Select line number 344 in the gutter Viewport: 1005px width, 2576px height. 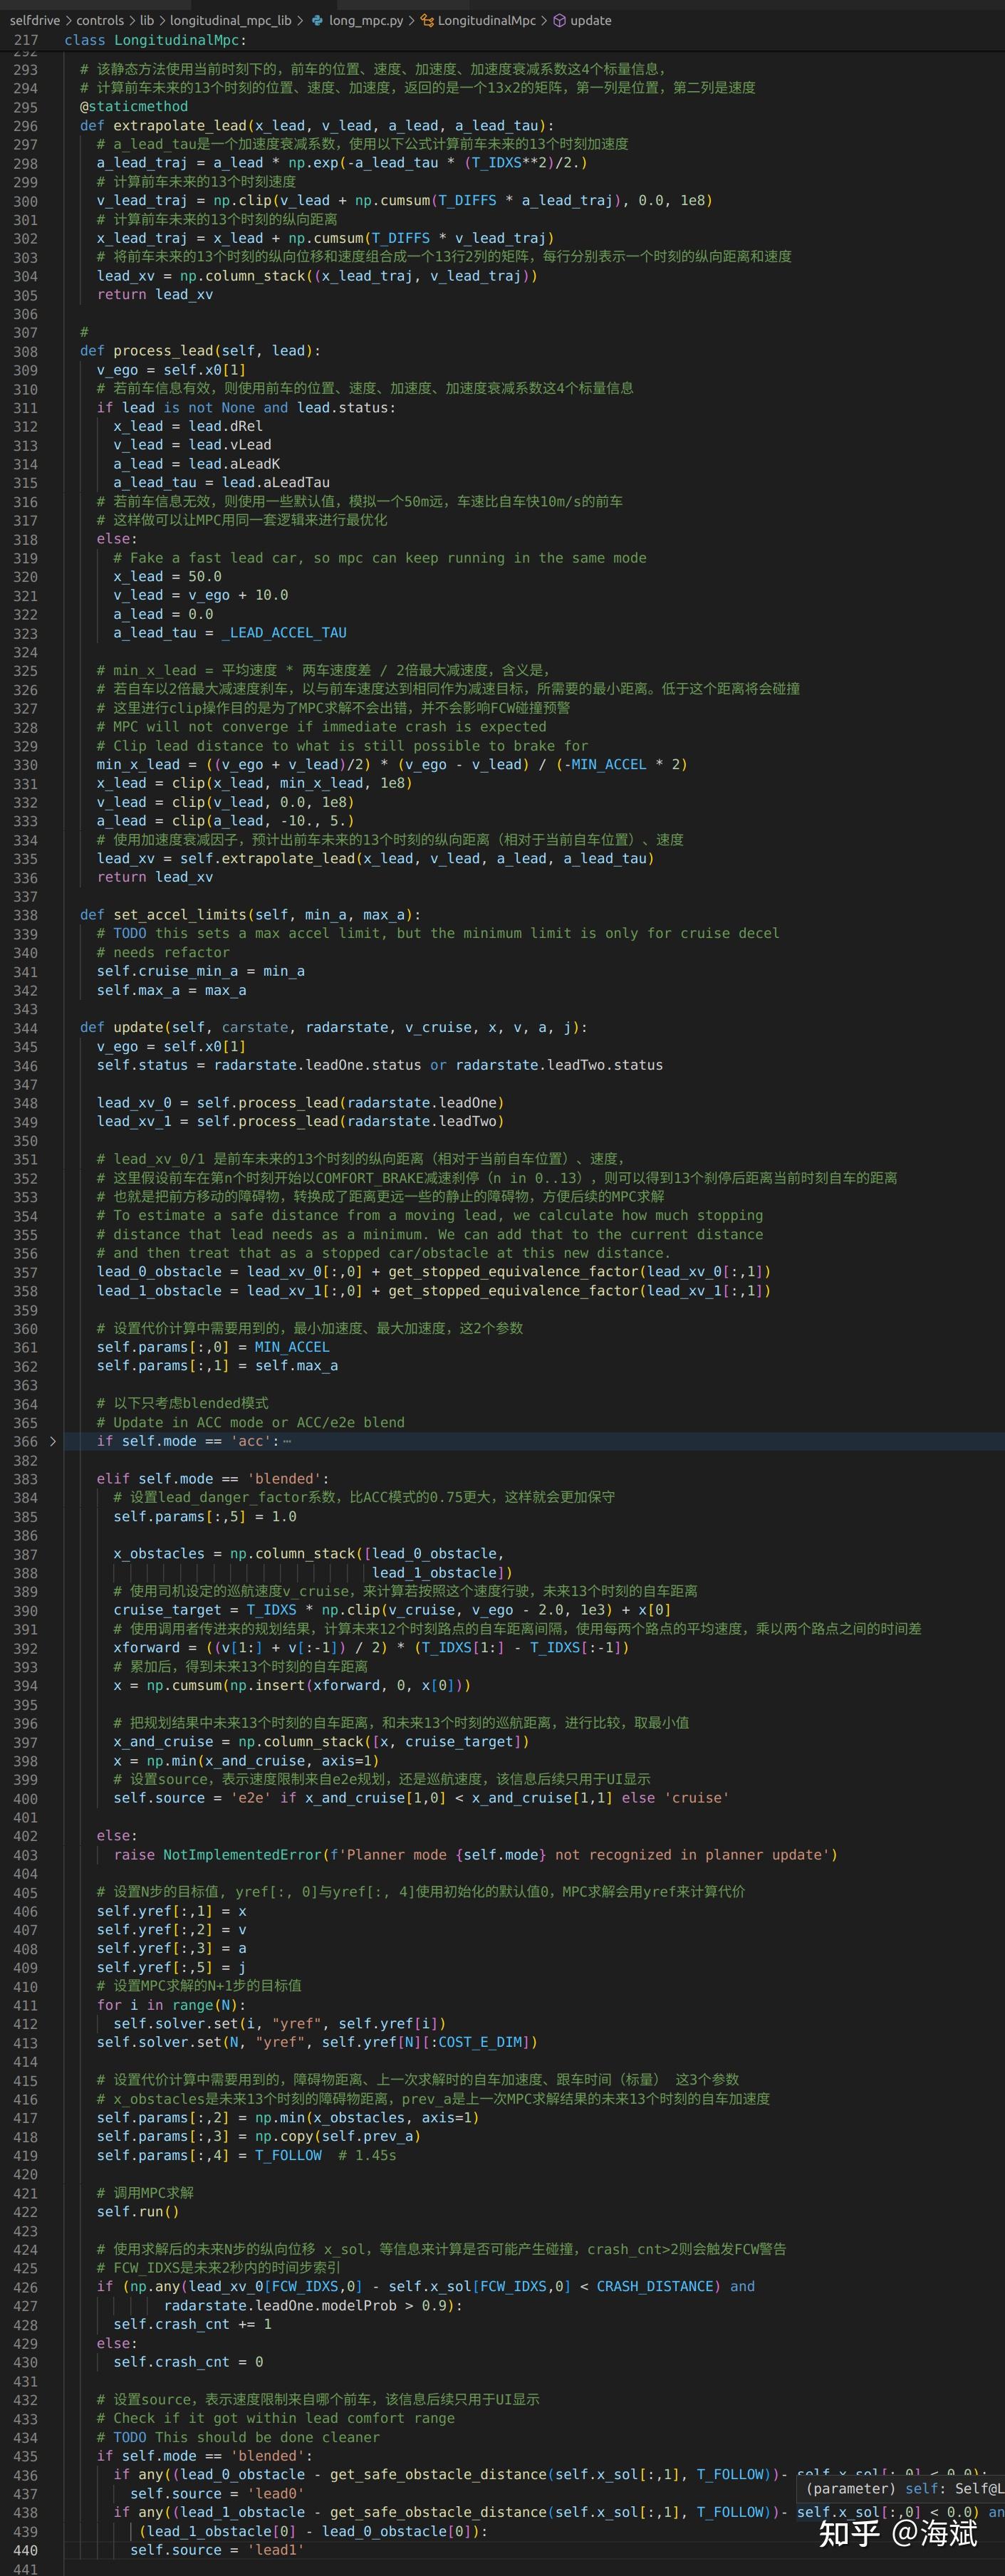pos(25,1028)
